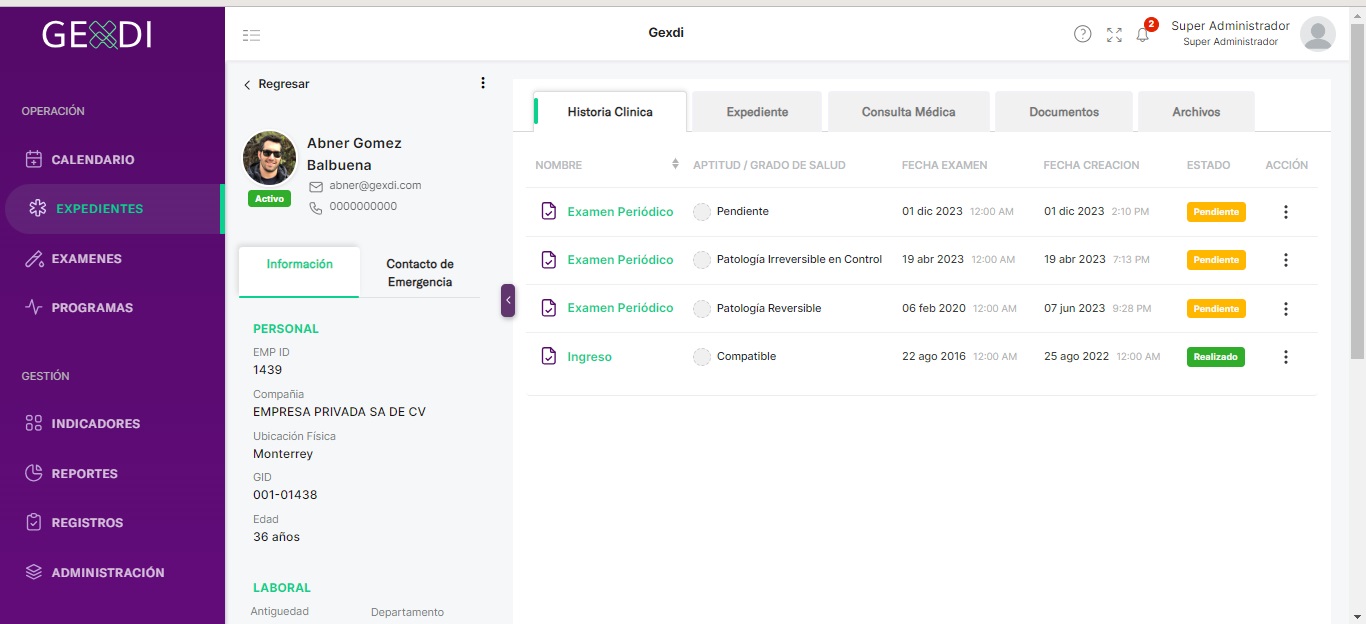The width and height of the screenshot is (1366, 624).
Task: Click Pendiente badge of 19 abr 2023 exam
Action: coord(1216,260)
